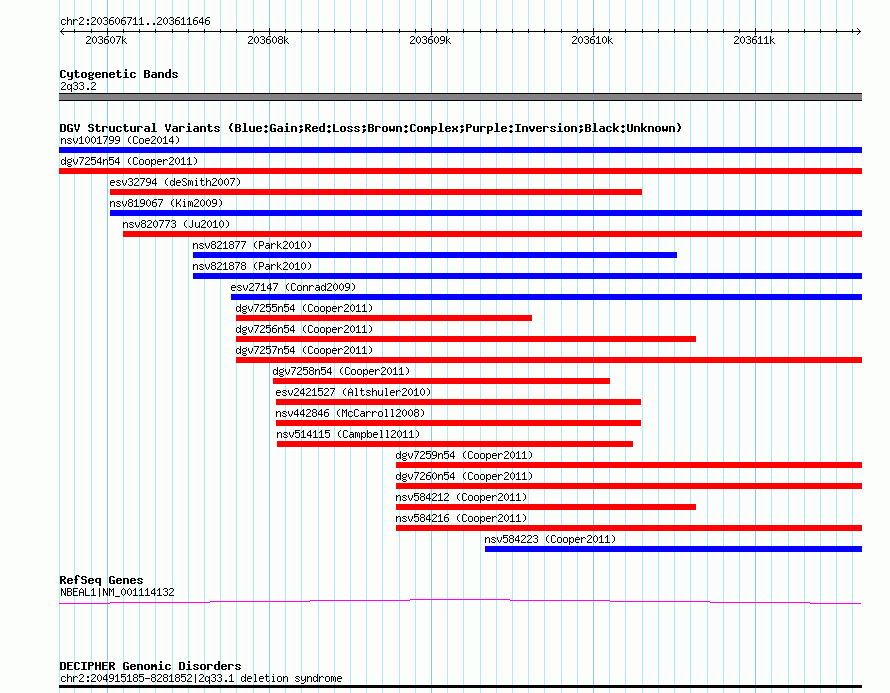Open dgv7259n54 (Cooper2011) variant label
890x693 pixels.
point(464,455)
